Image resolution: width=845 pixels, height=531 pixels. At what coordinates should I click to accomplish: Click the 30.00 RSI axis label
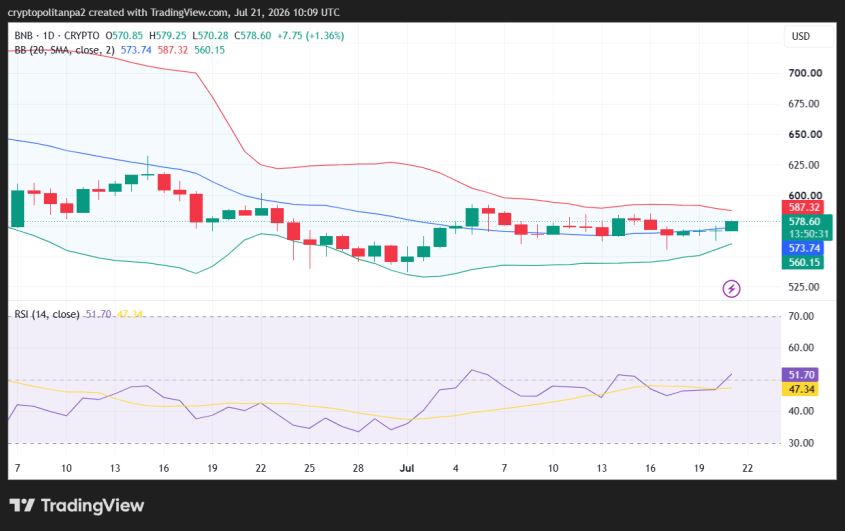point(801,443)
